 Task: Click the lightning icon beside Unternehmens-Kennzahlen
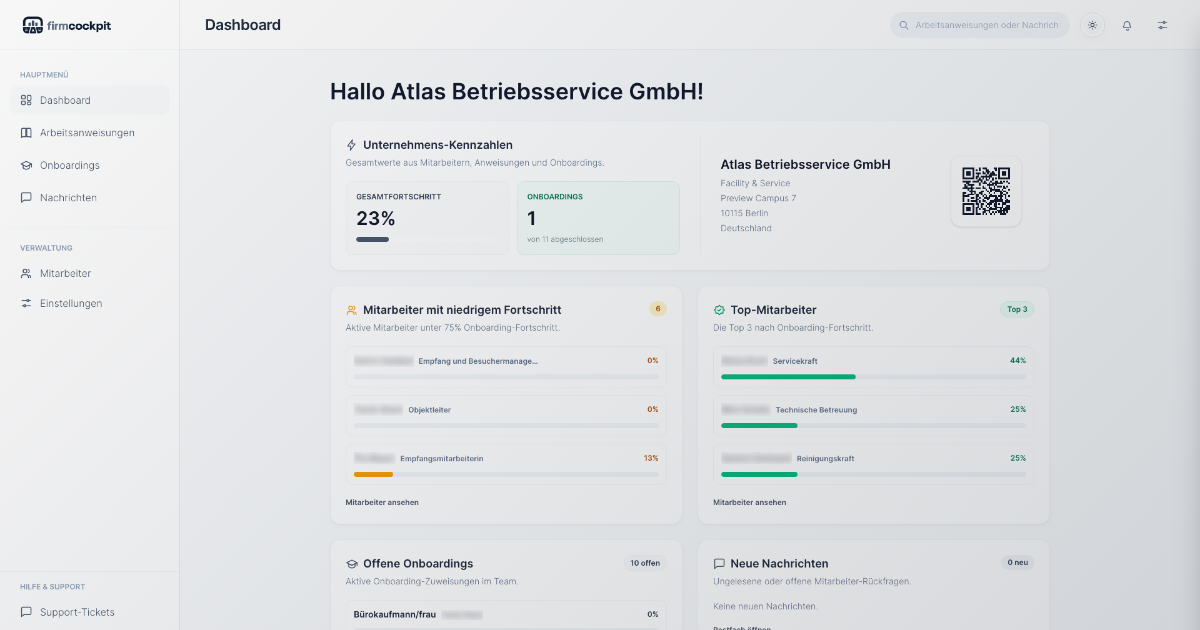[x=351, y=145]
